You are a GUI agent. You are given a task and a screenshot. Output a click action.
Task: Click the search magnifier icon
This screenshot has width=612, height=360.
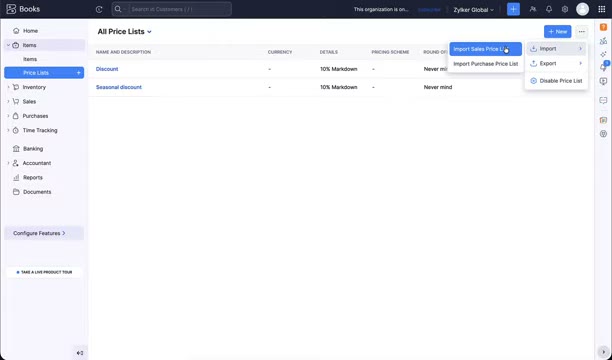pos(118,9)
